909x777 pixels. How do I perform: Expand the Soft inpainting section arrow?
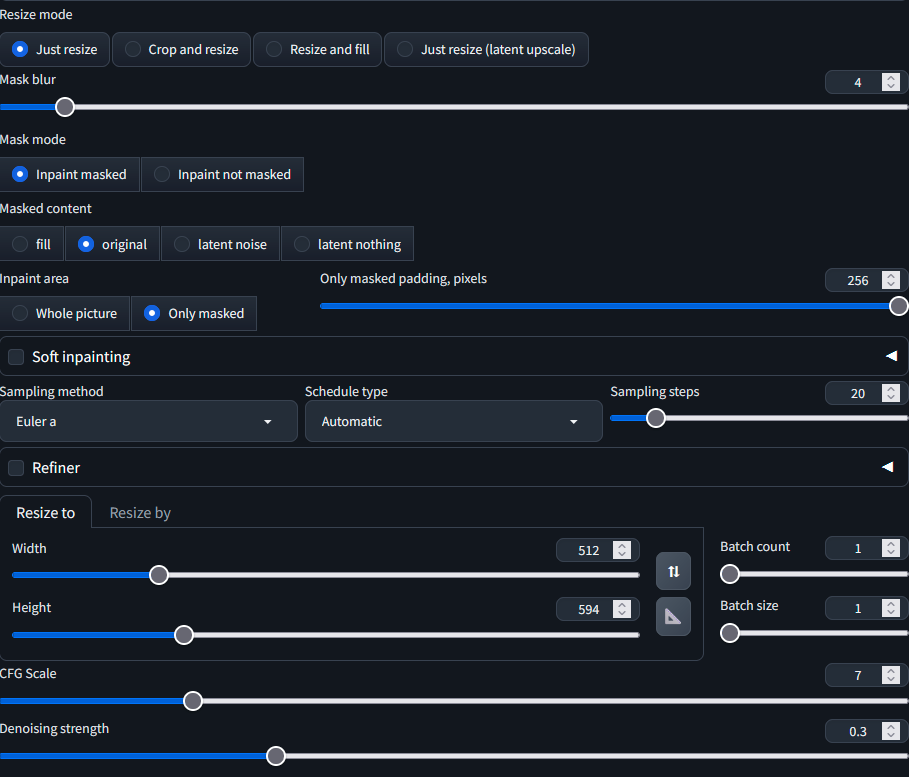pos(892,356)
